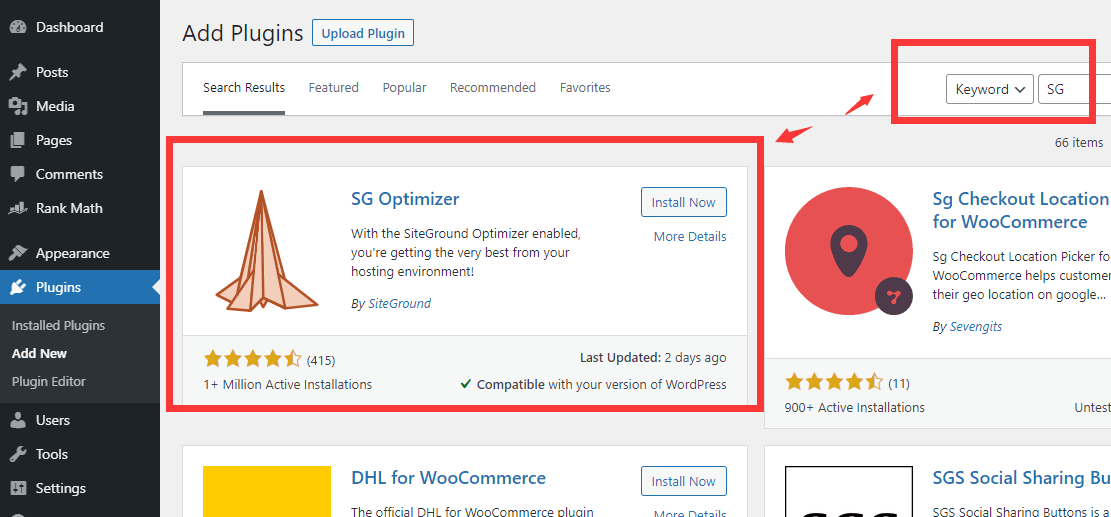Click SGS Social Sharing Buttons logo

pyautogui.click(x=849, y=492)
